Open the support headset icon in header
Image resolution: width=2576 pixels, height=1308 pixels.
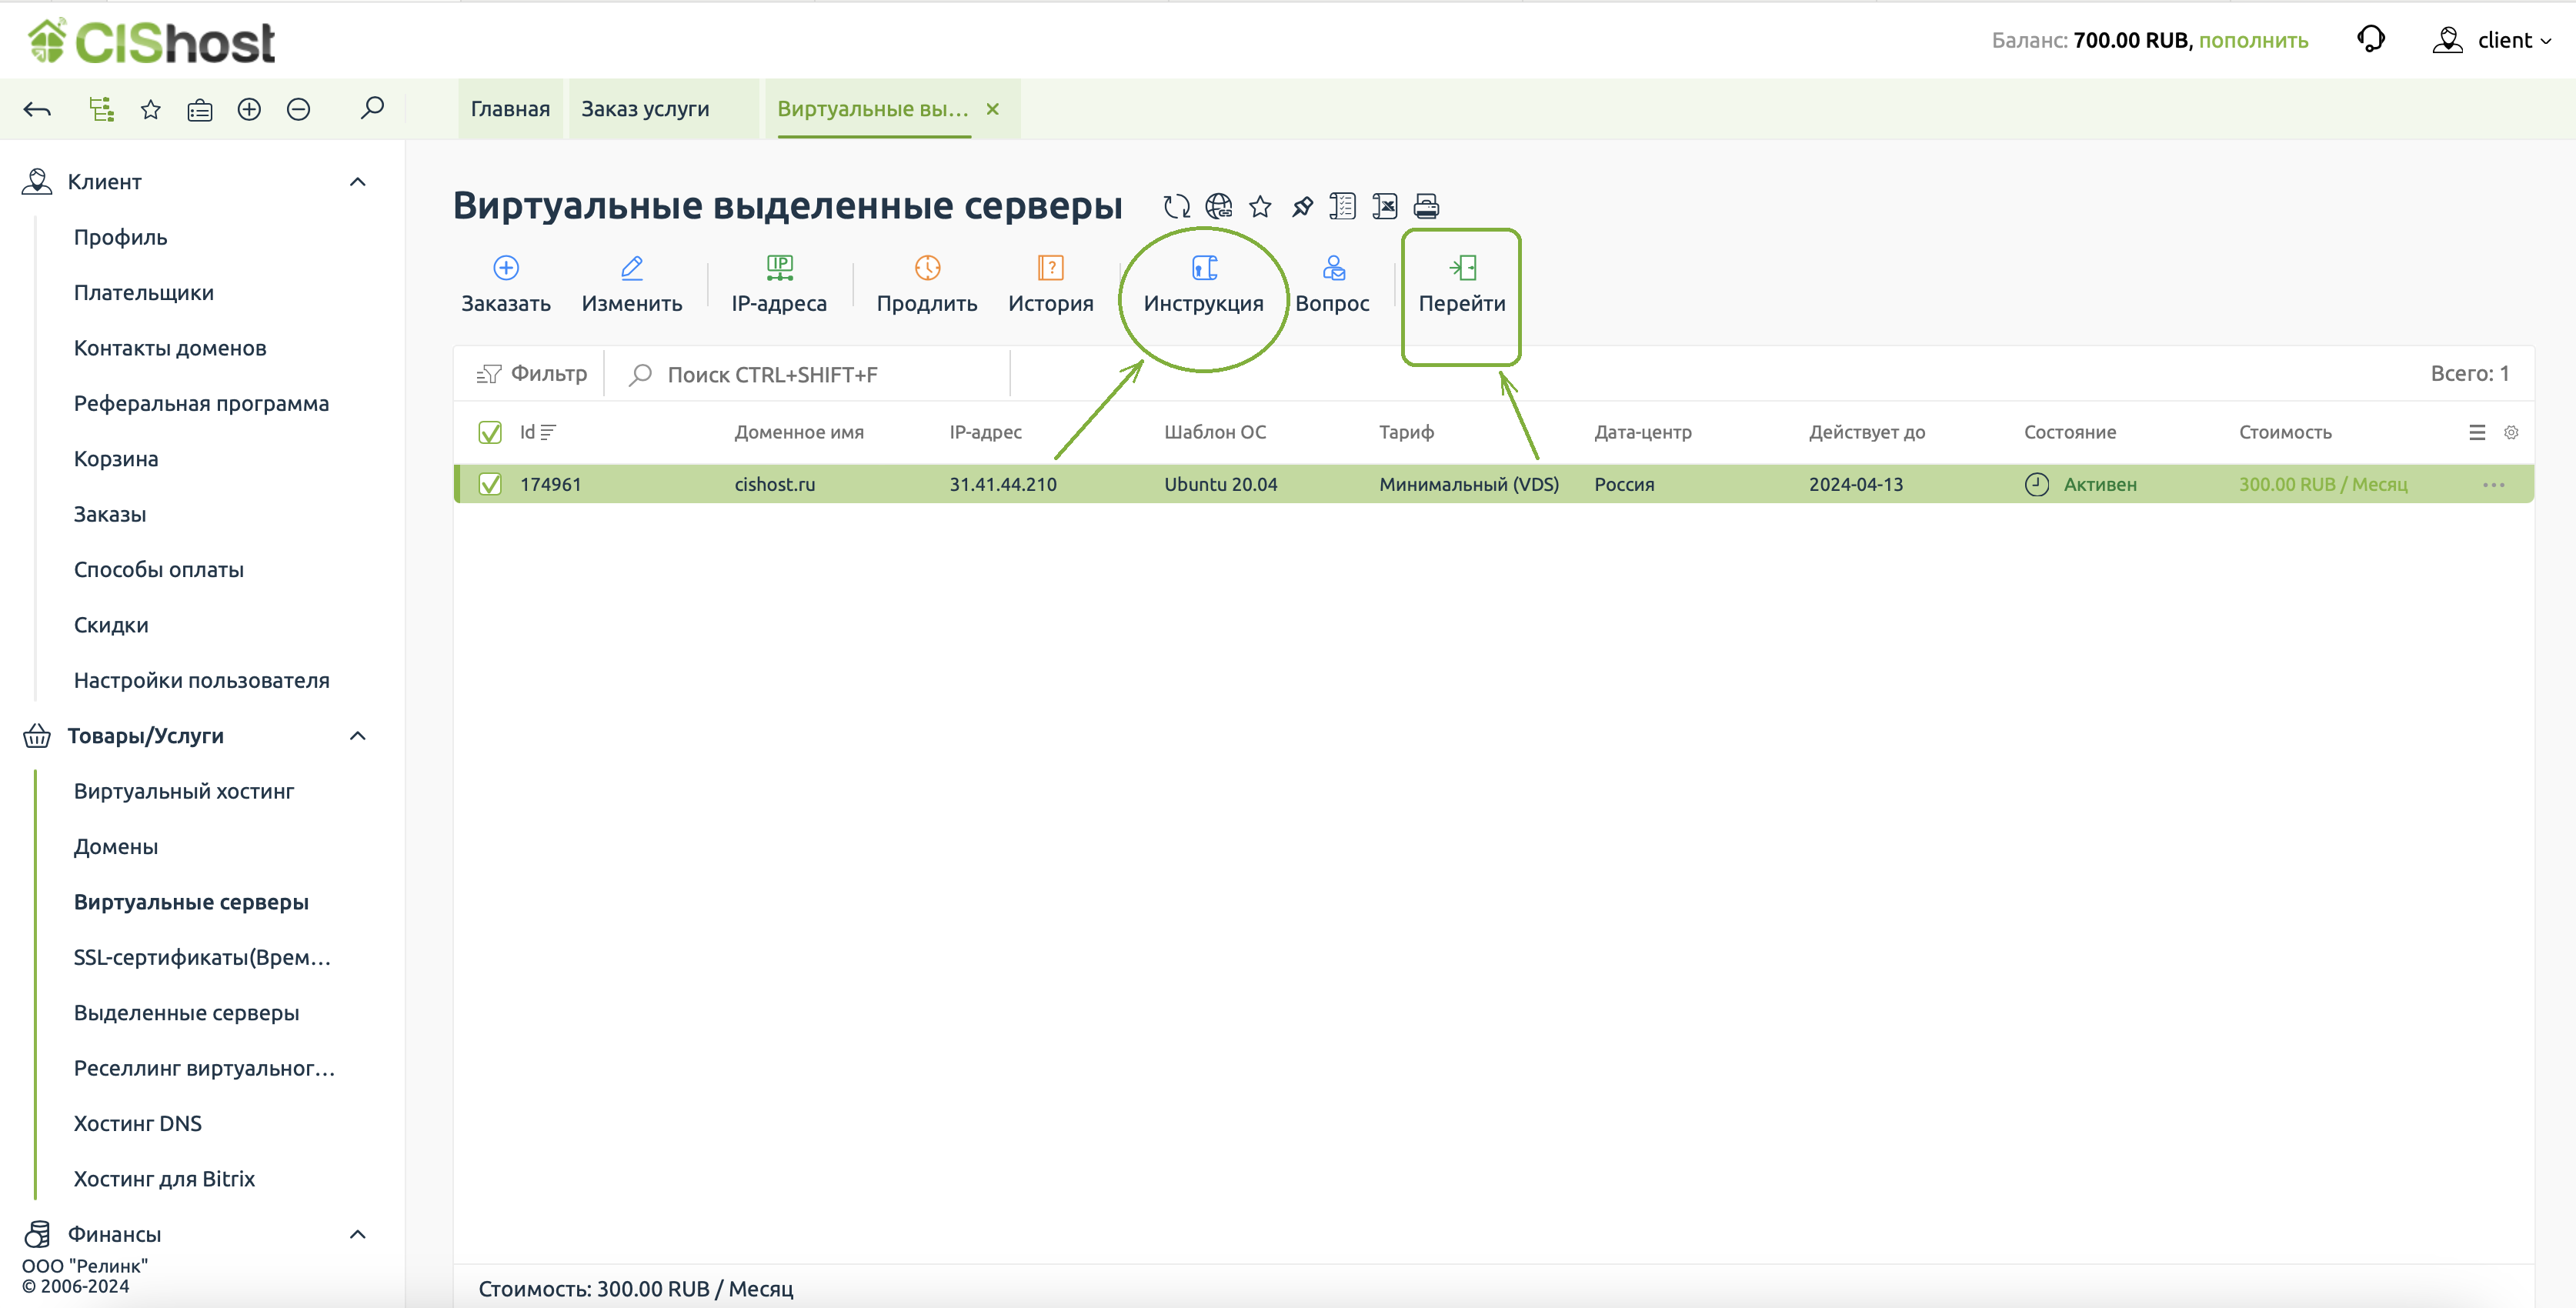click(2370, 40)
